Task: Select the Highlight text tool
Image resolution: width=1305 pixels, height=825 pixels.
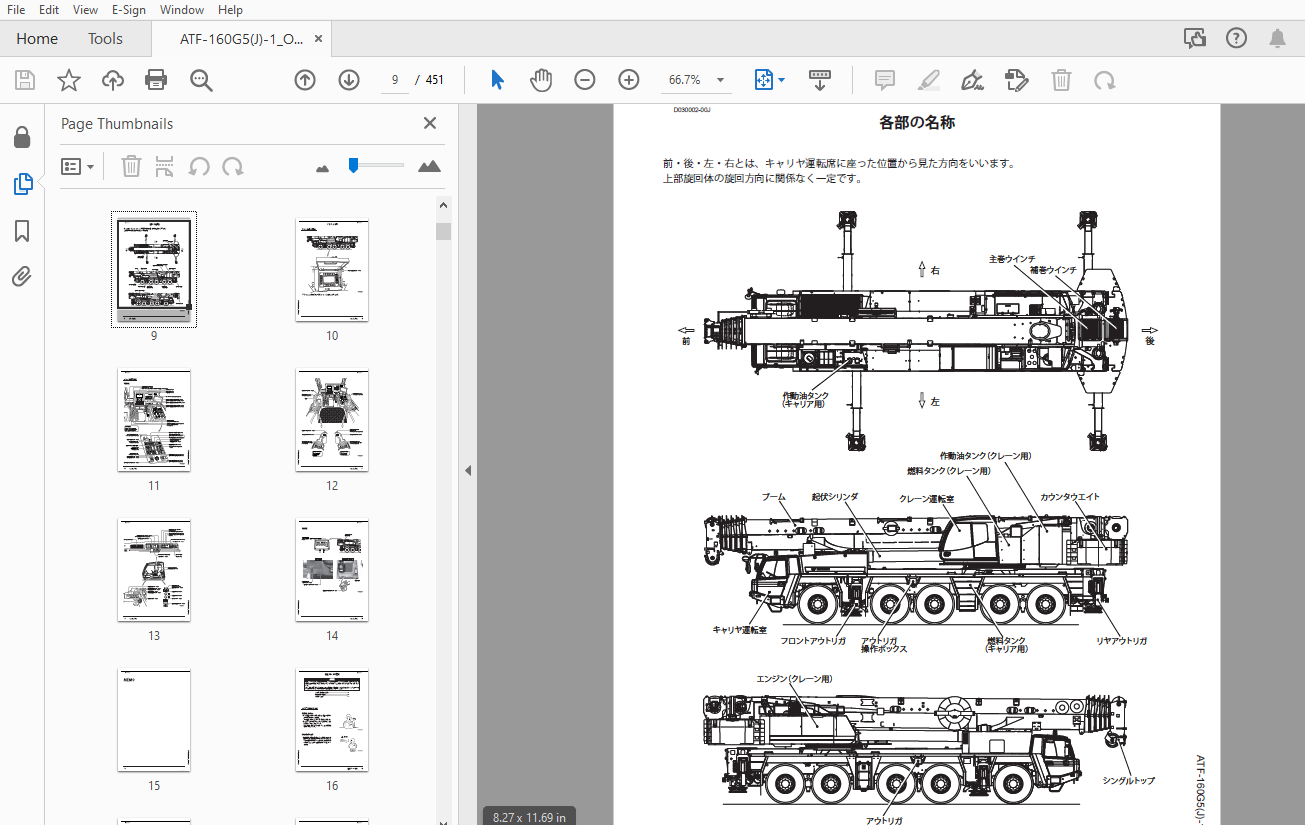Action: click(929, 80)
